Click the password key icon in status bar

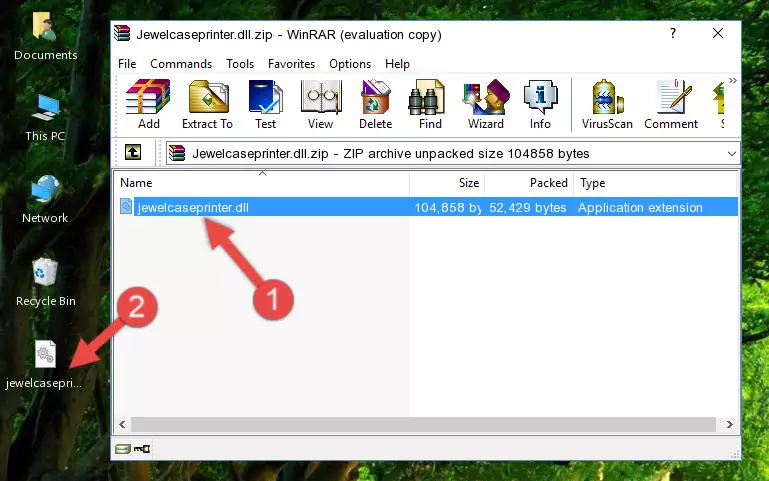coord(142,448)
